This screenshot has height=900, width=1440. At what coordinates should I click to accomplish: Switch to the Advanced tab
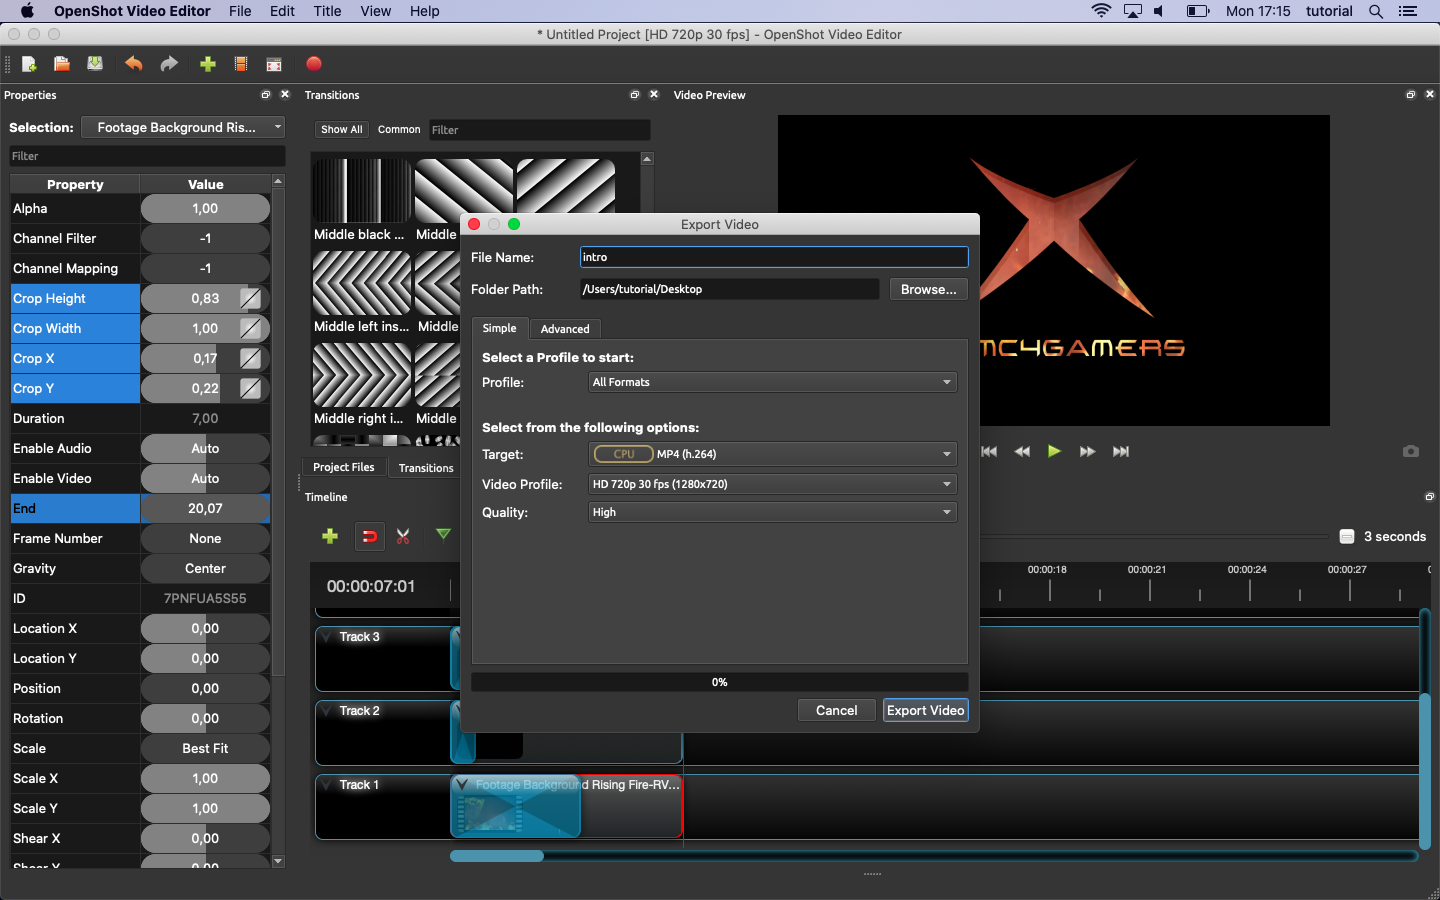565,329
